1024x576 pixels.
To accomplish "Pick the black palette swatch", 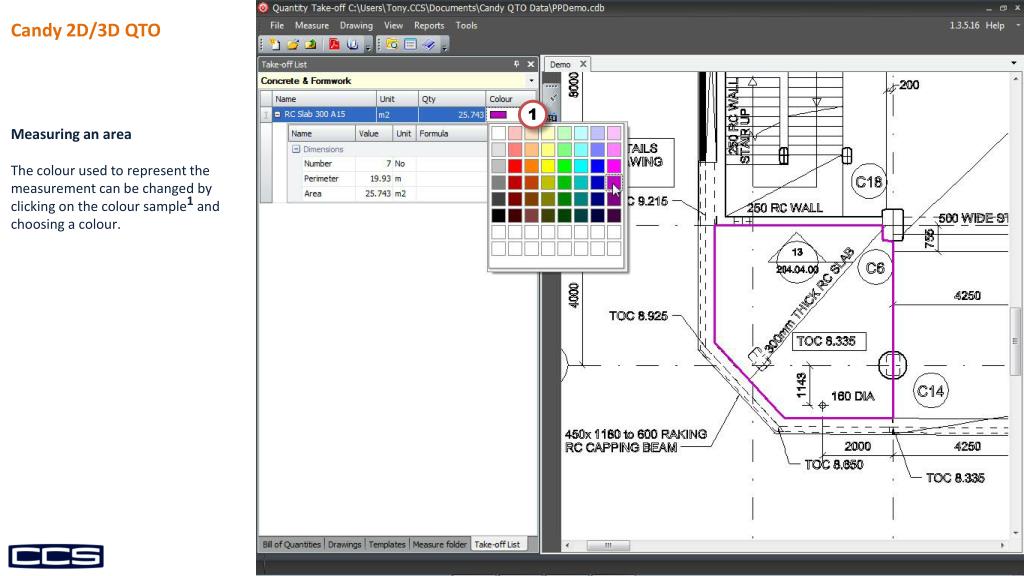I will point(498,215).
